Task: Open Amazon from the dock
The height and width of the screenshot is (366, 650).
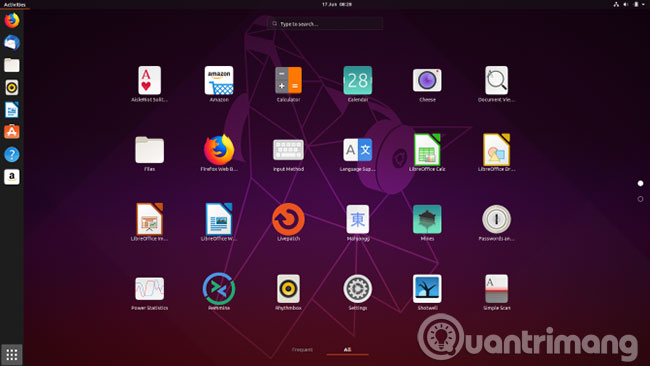Action: pos(12,177)
